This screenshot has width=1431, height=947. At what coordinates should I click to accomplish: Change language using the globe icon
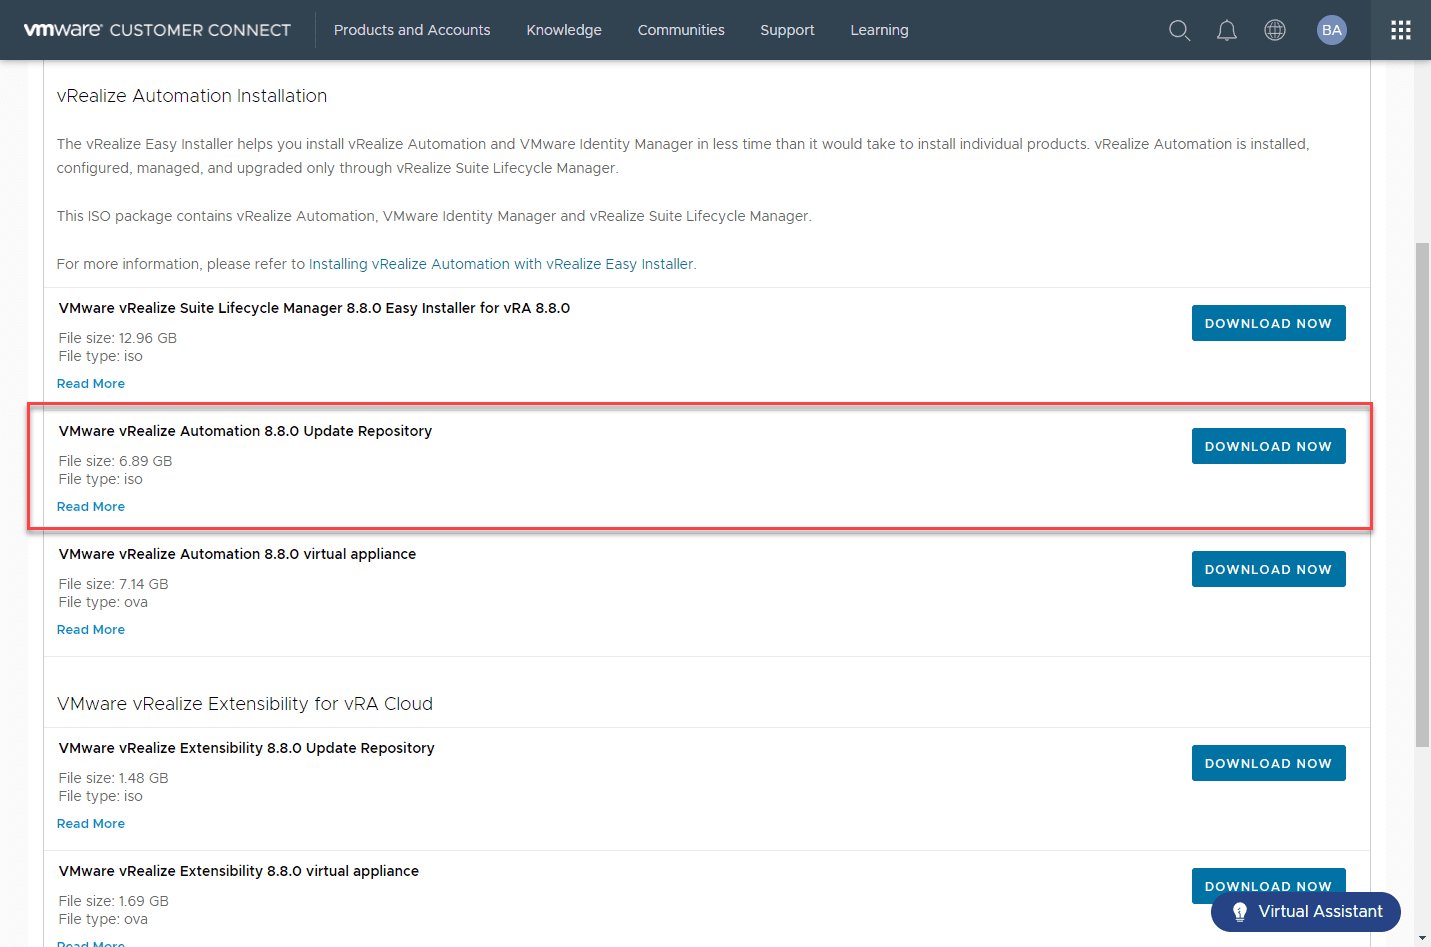pos(1274,30)
